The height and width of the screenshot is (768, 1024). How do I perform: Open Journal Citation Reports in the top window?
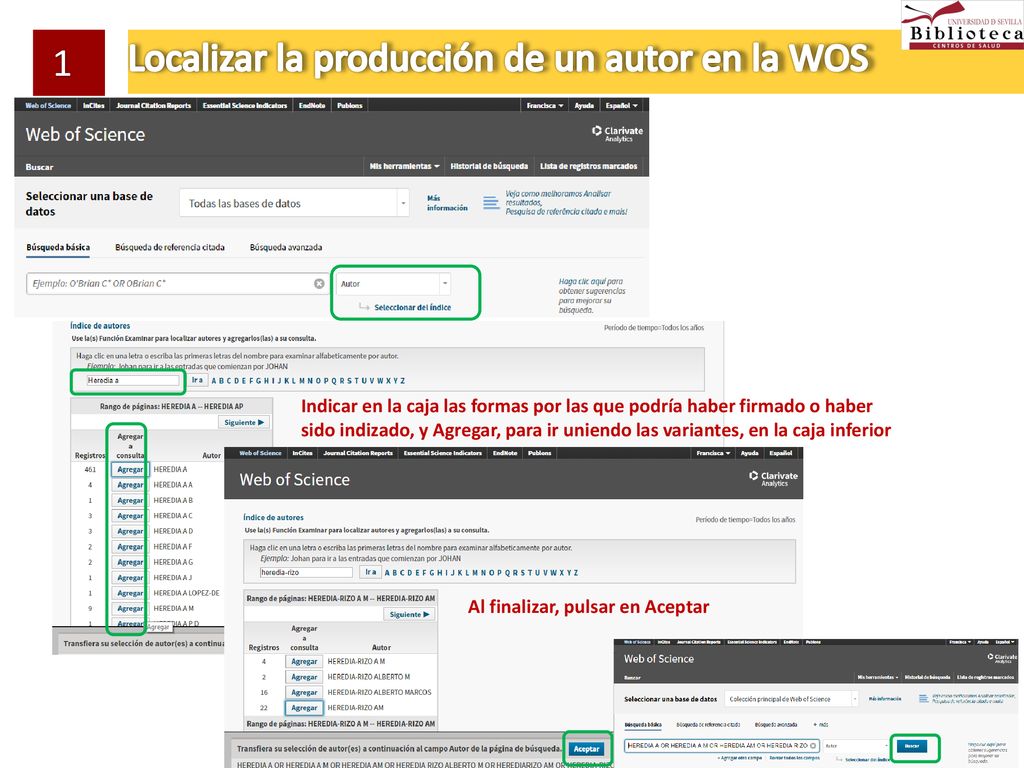pyautogui.click(x=153, y=105)
